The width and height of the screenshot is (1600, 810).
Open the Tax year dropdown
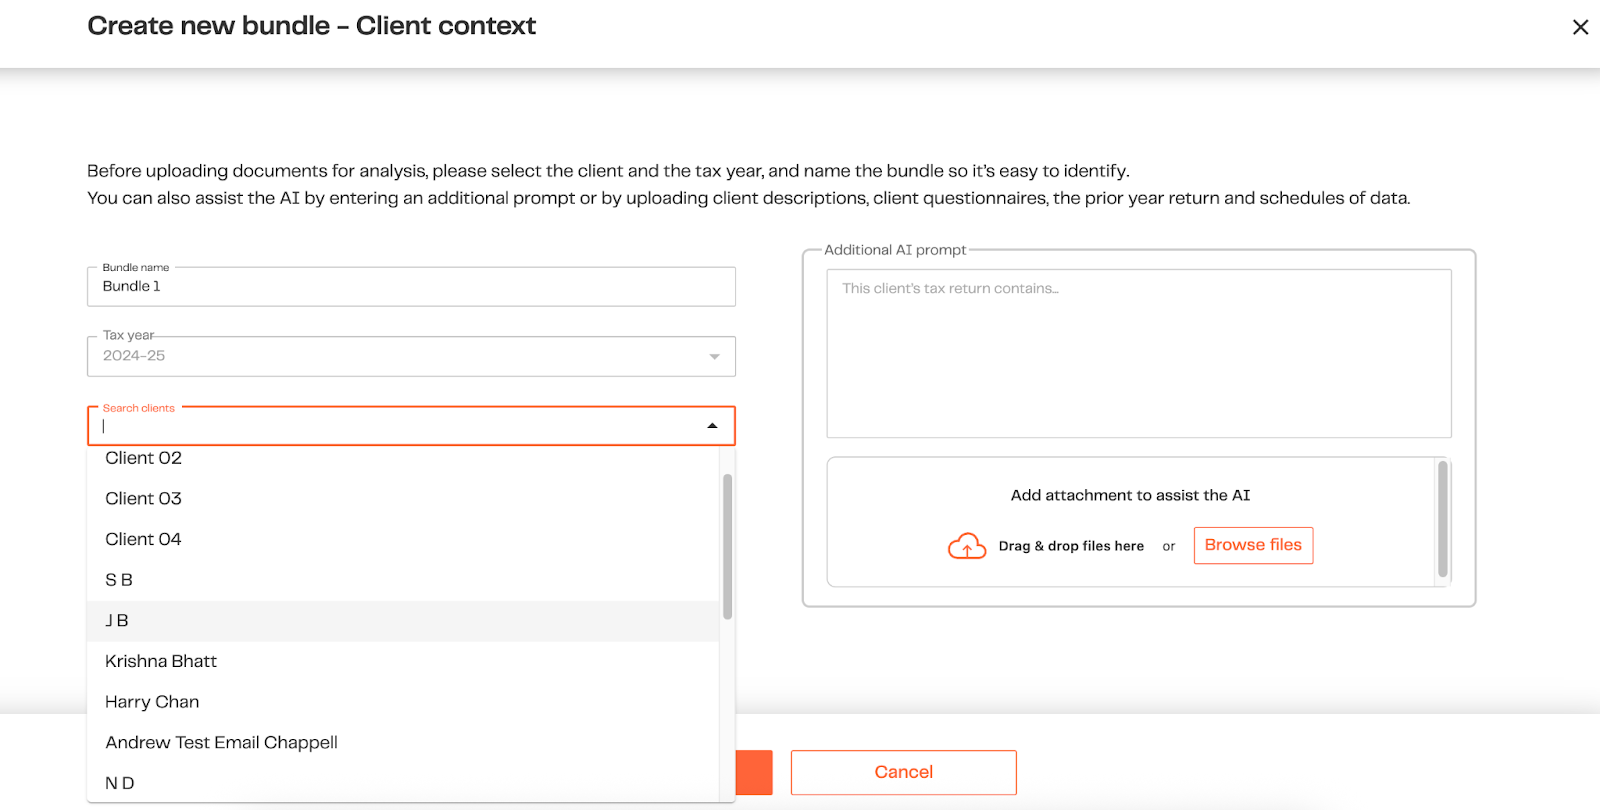pyautogui.click(x=714, y=357)
